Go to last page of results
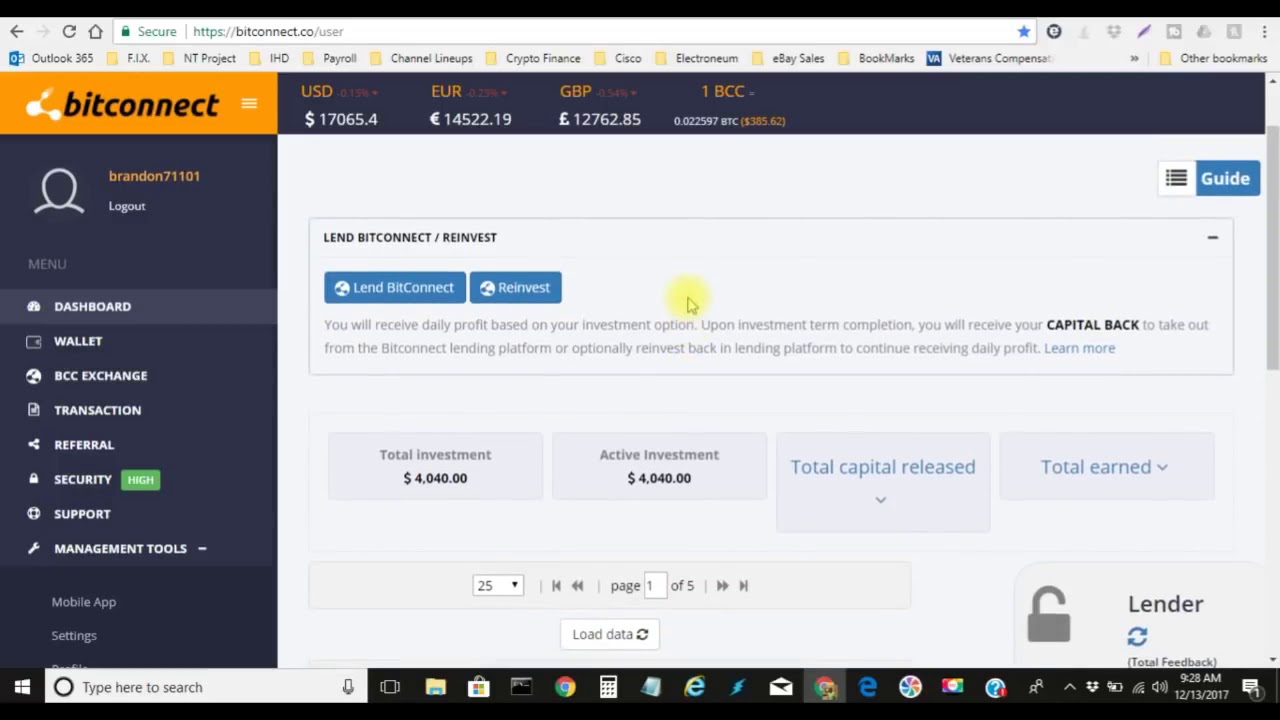 pyautogui.click(x=743, y=586)
